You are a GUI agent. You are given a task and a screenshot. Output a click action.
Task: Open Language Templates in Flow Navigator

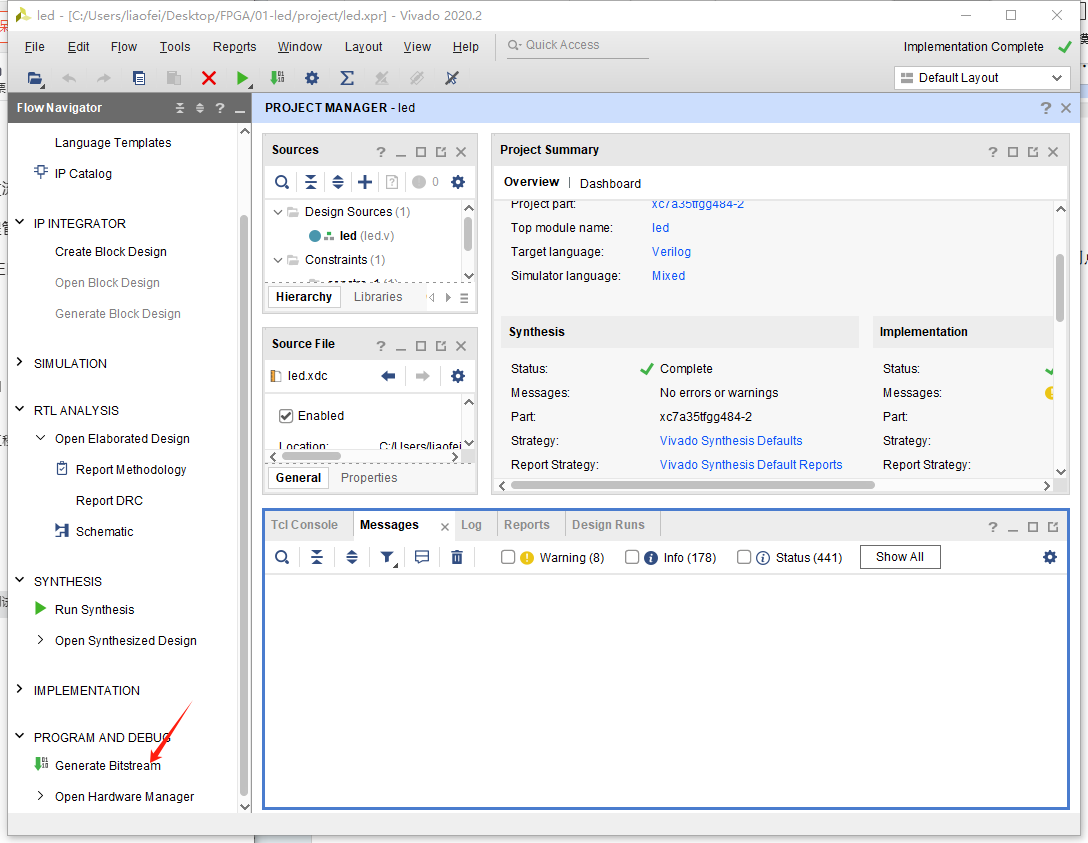pos(113,143)
